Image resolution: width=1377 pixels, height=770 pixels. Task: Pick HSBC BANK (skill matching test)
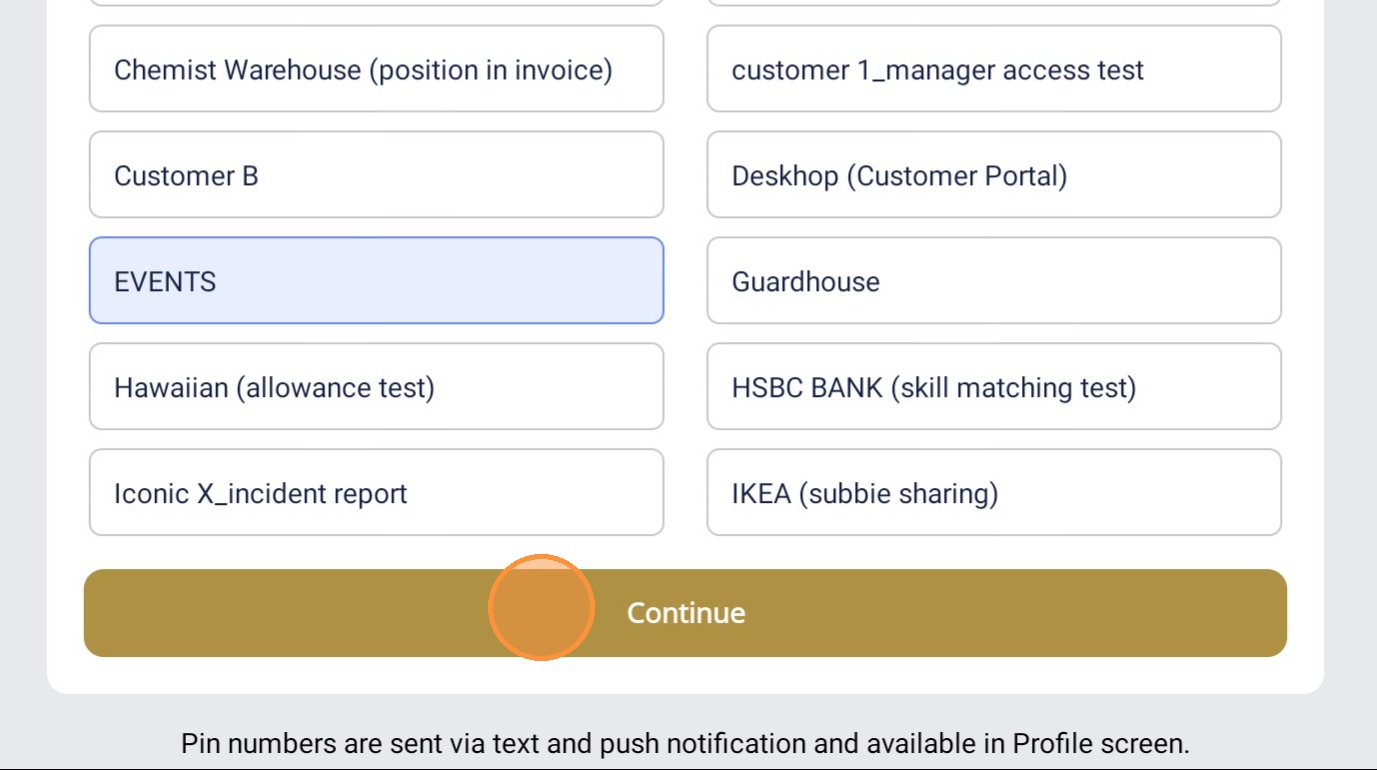point(993,387)
